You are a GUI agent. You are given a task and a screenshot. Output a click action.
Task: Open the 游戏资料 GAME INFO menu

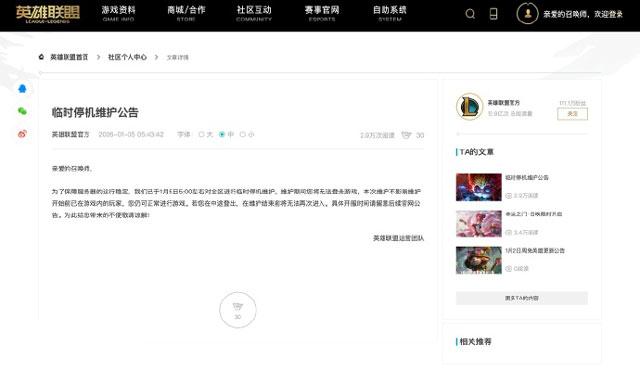point(118,13)
